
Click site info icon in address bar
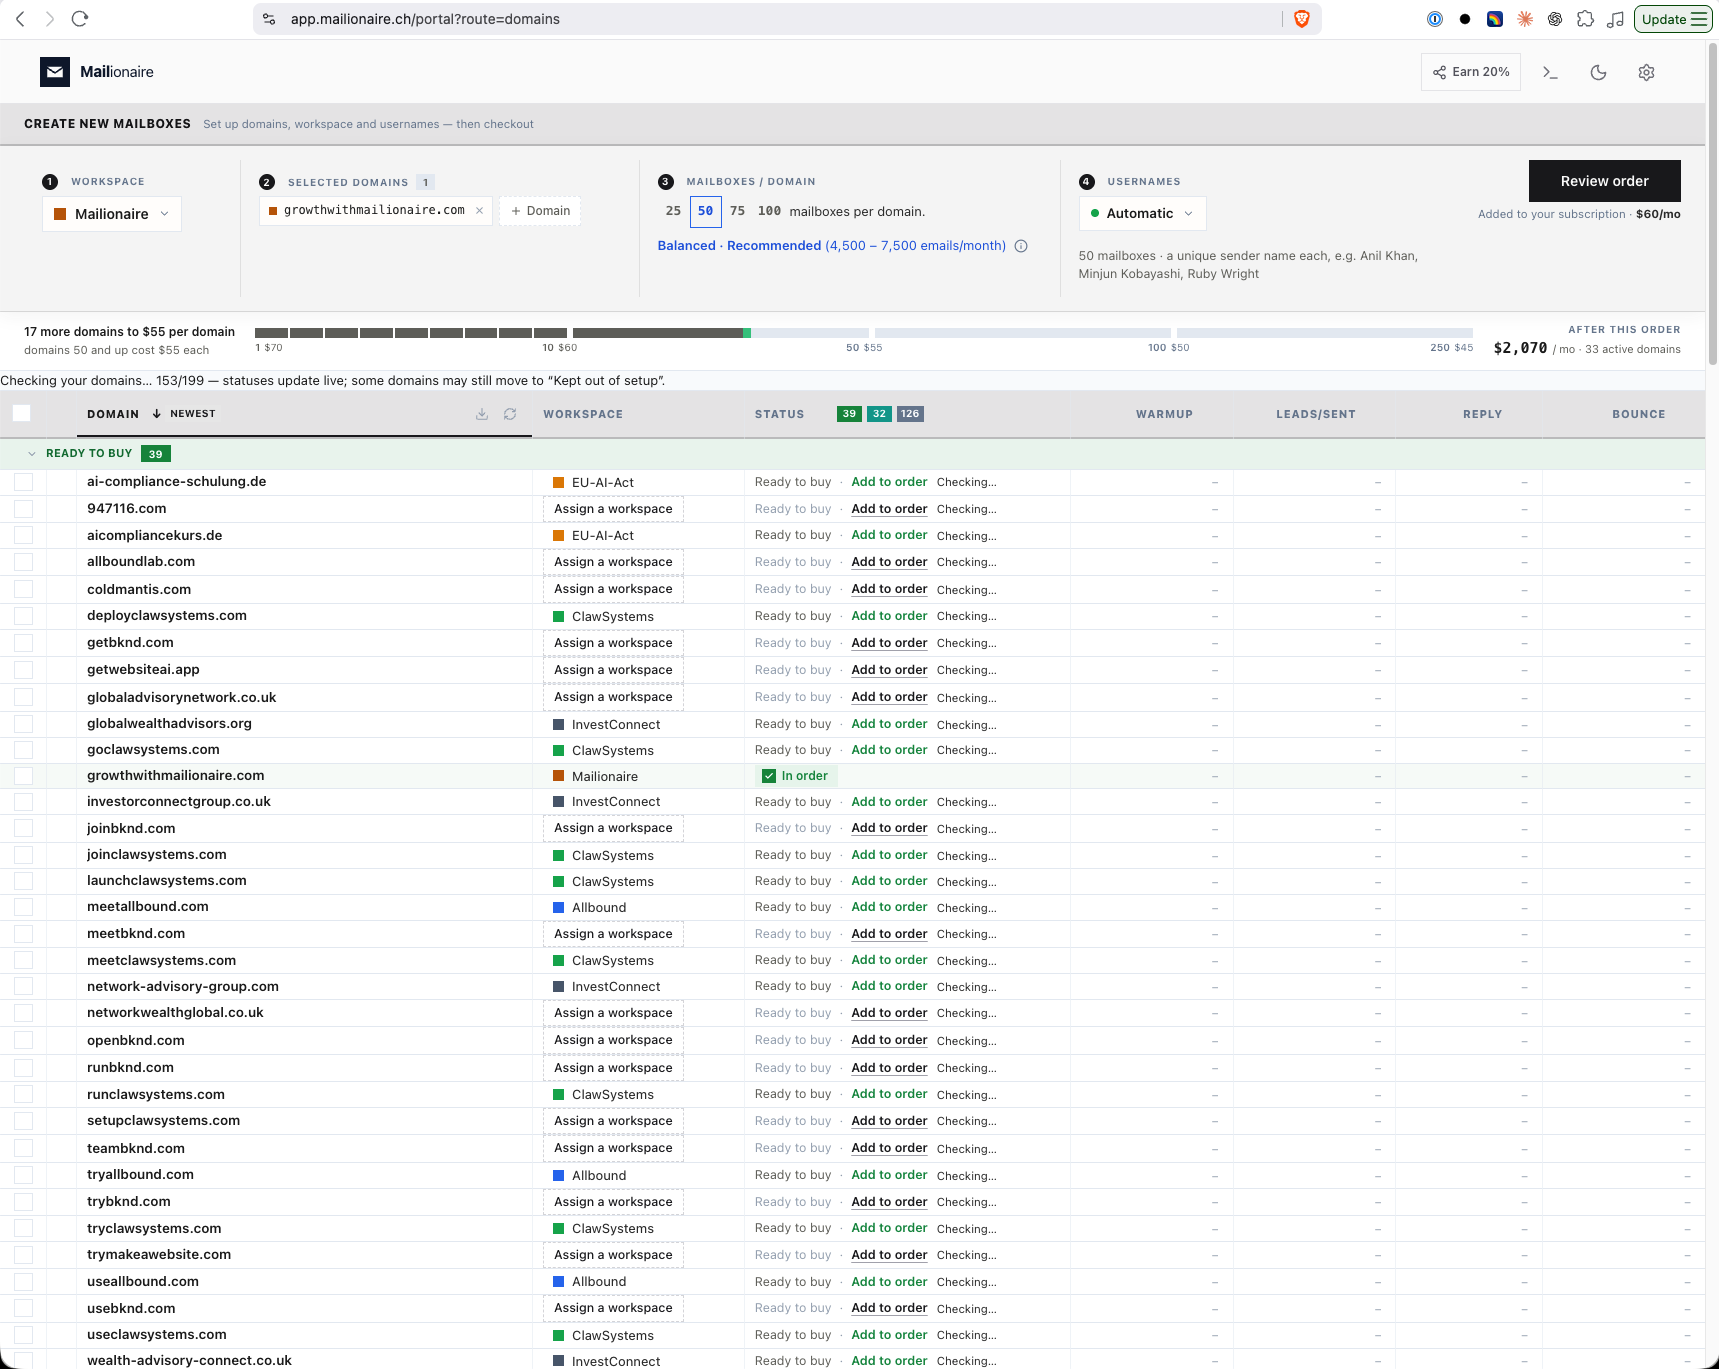point(269,19)
